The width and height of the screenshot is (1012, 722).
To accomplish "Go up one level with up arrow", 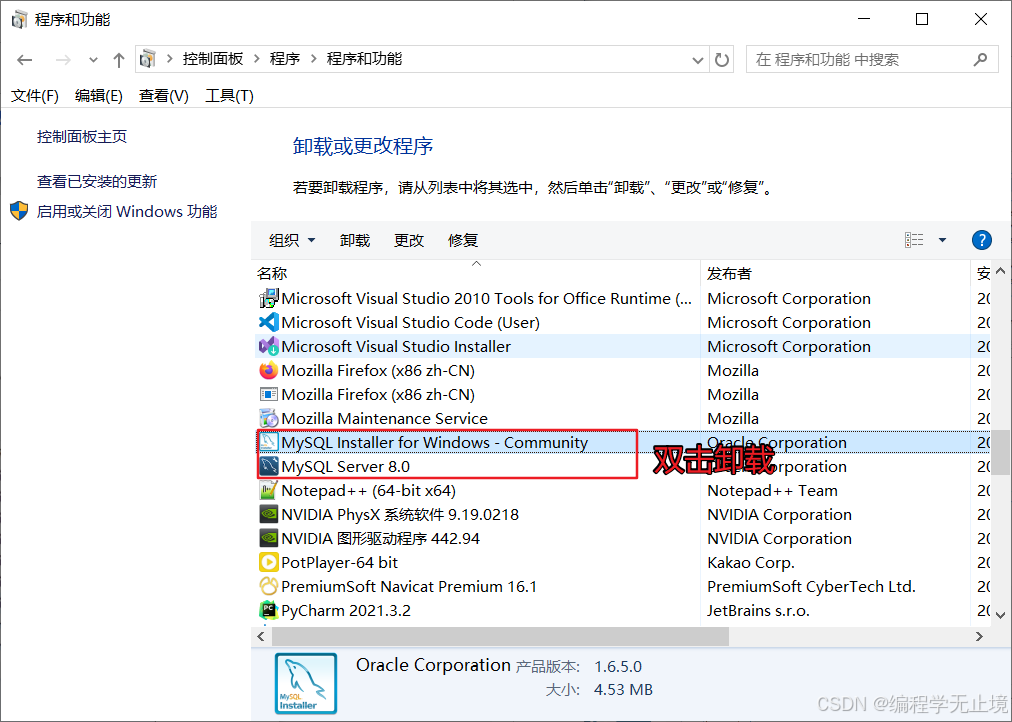I will tap(119, 60).
